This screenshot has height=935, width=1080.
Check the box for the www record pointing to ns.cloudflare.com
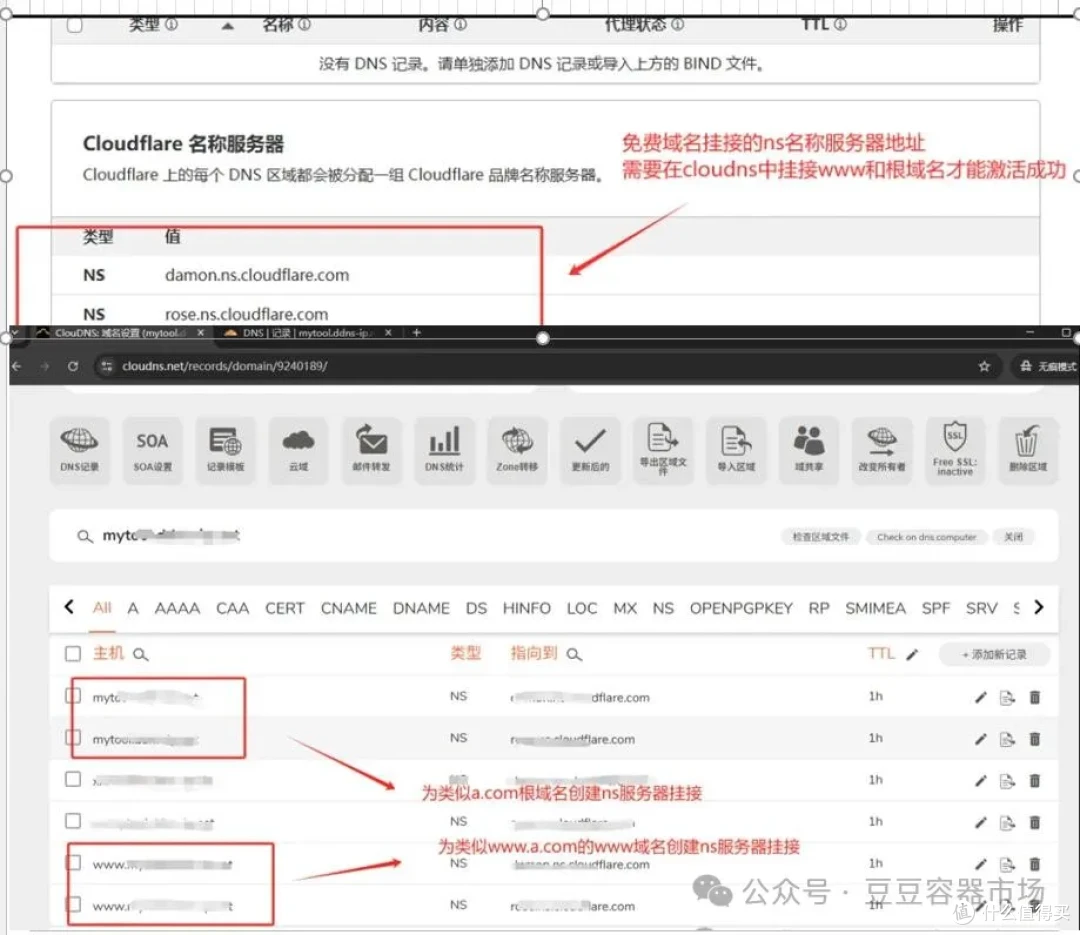click(x=73, y=863)
